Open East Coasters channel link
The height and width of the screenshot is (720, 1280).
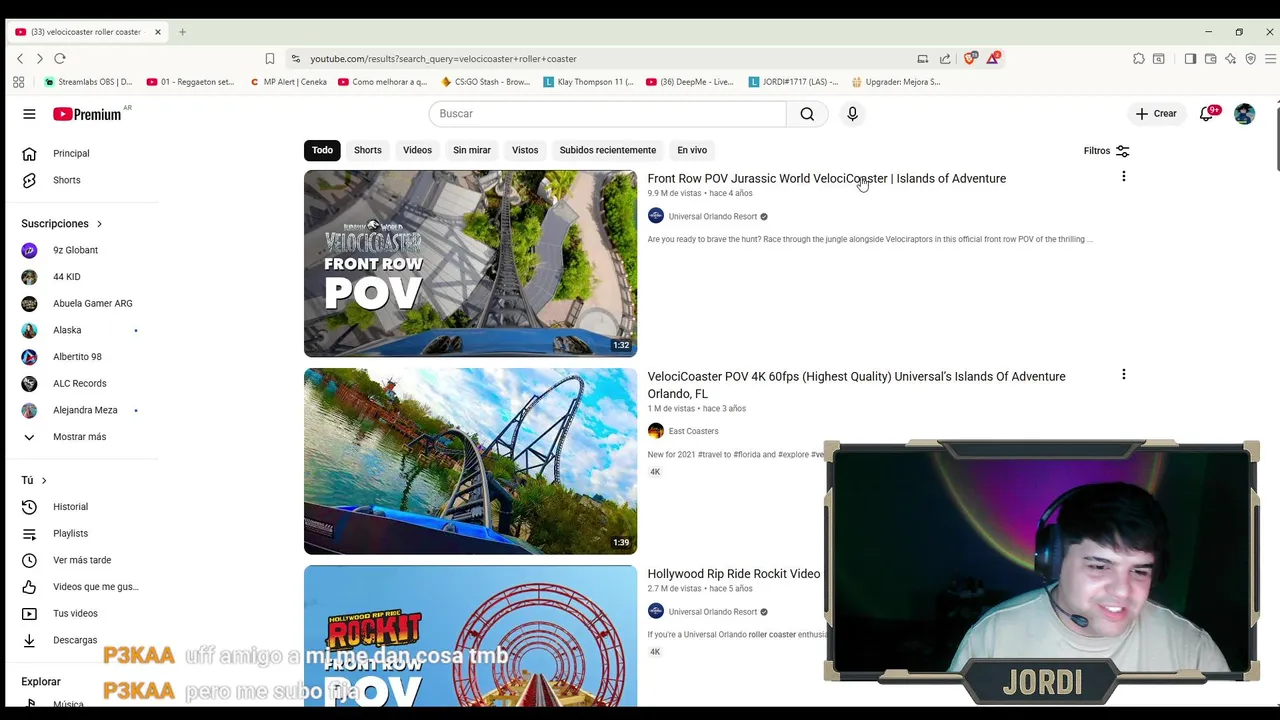point(693,431)
